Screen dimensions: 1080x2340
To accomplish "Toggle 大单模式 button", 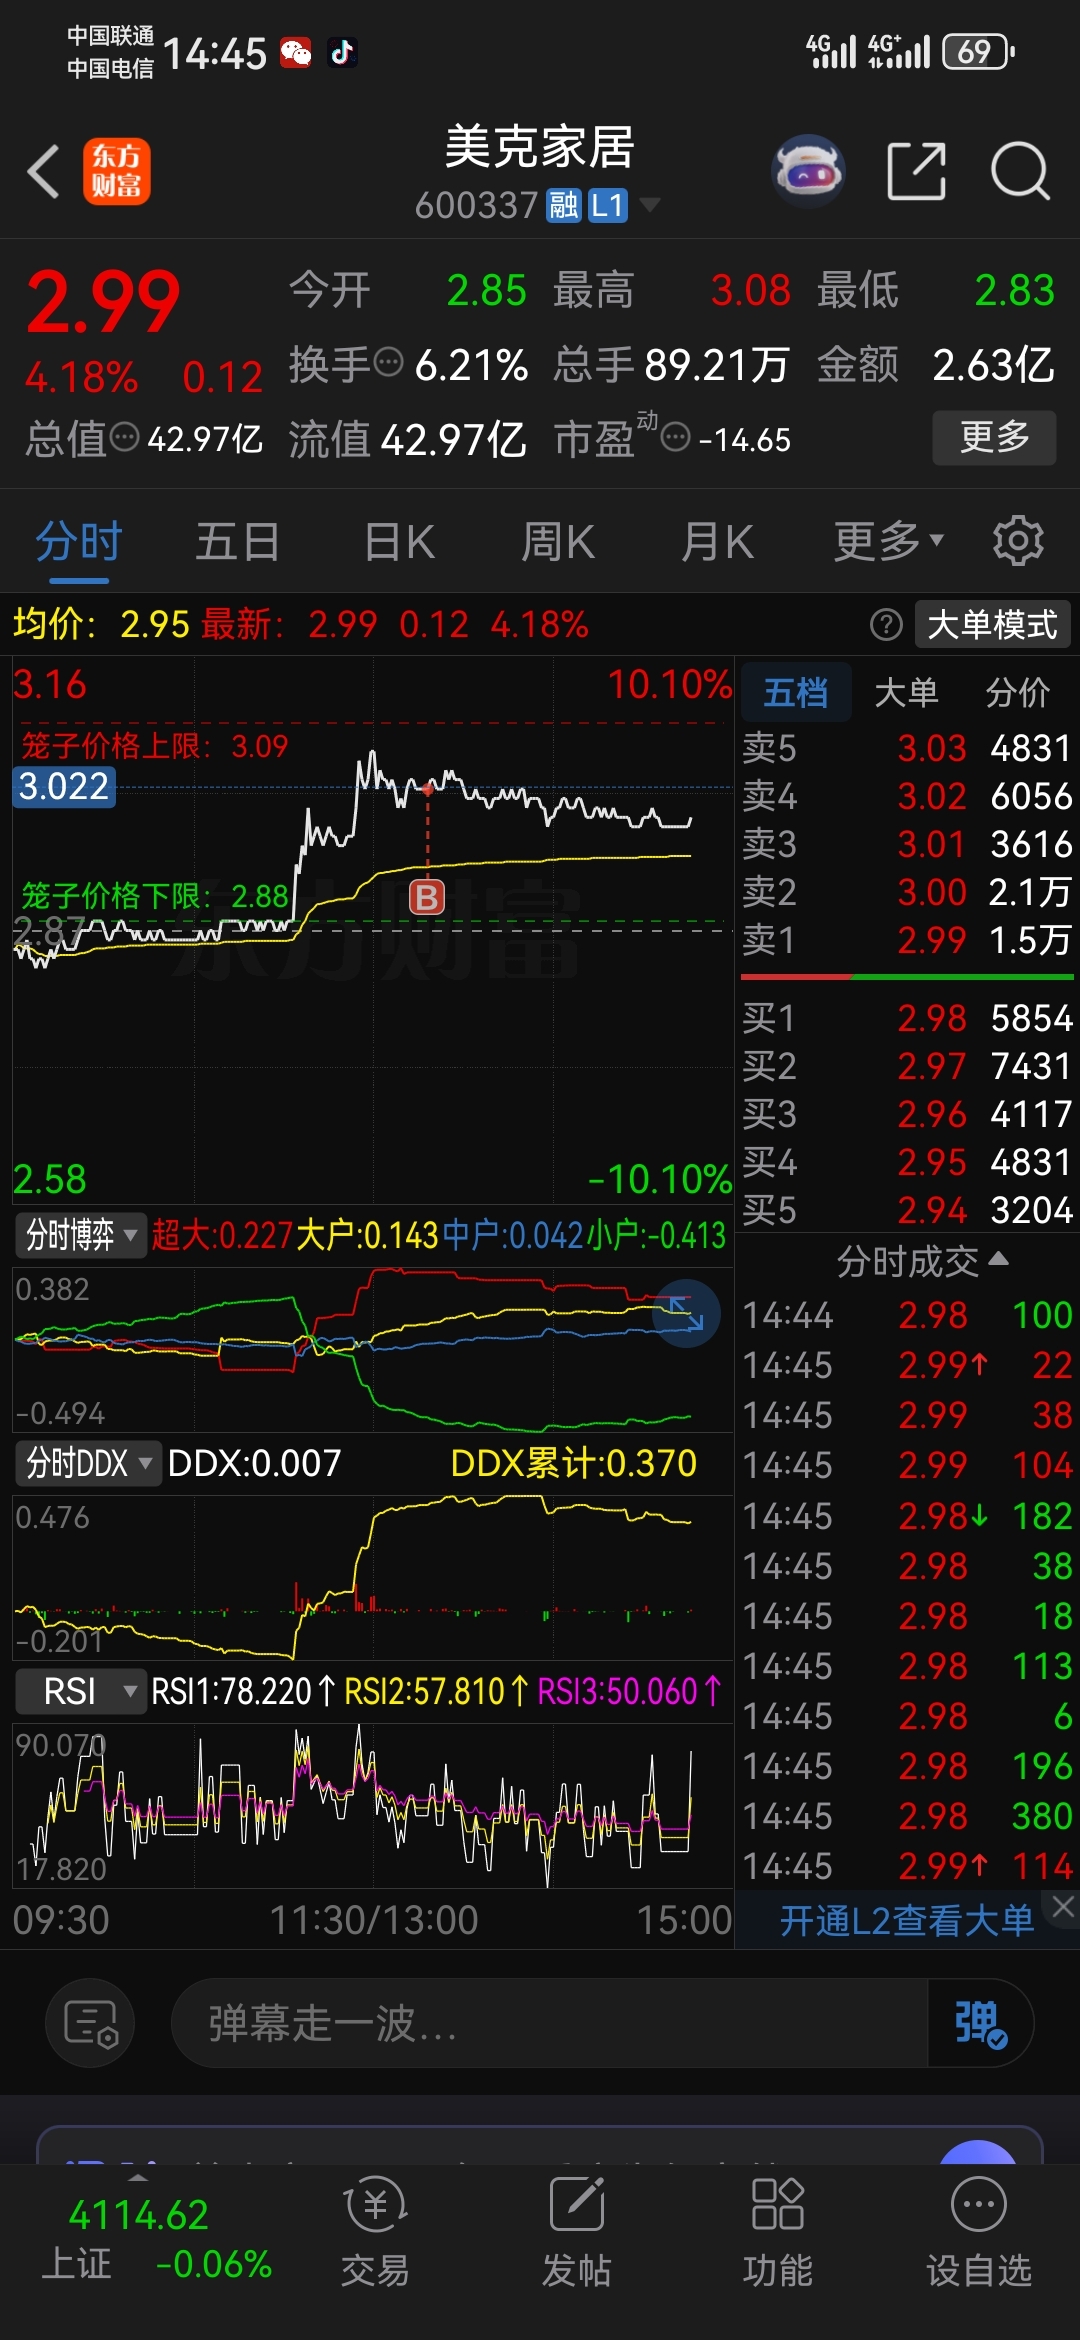I will pyautogui.click(x=992, y=625).
